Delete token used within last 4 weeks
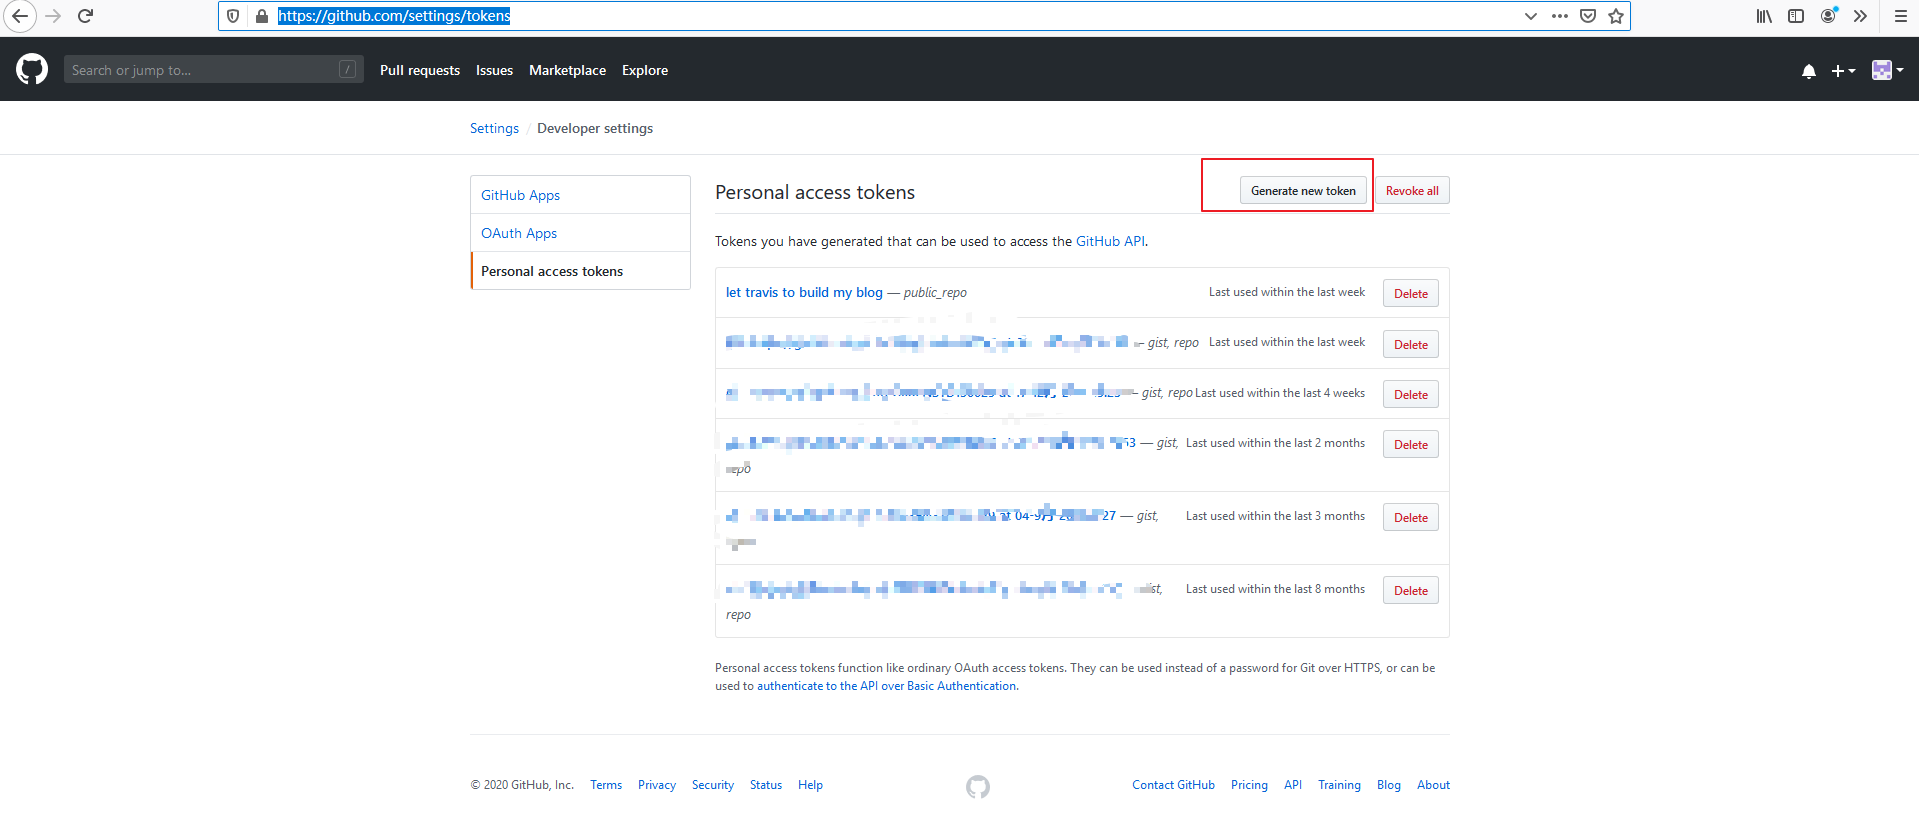The width and height of the screenshot is (1919, 821). (1411, 395)
